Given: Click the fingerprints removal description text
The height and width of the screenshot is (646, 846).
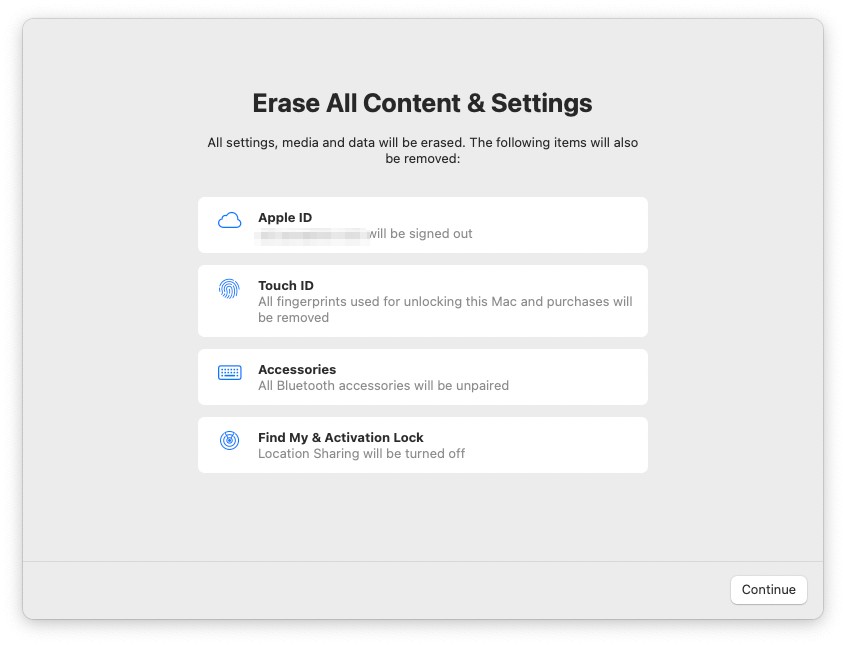Looking at the screenshot, I should pos(445,309).
